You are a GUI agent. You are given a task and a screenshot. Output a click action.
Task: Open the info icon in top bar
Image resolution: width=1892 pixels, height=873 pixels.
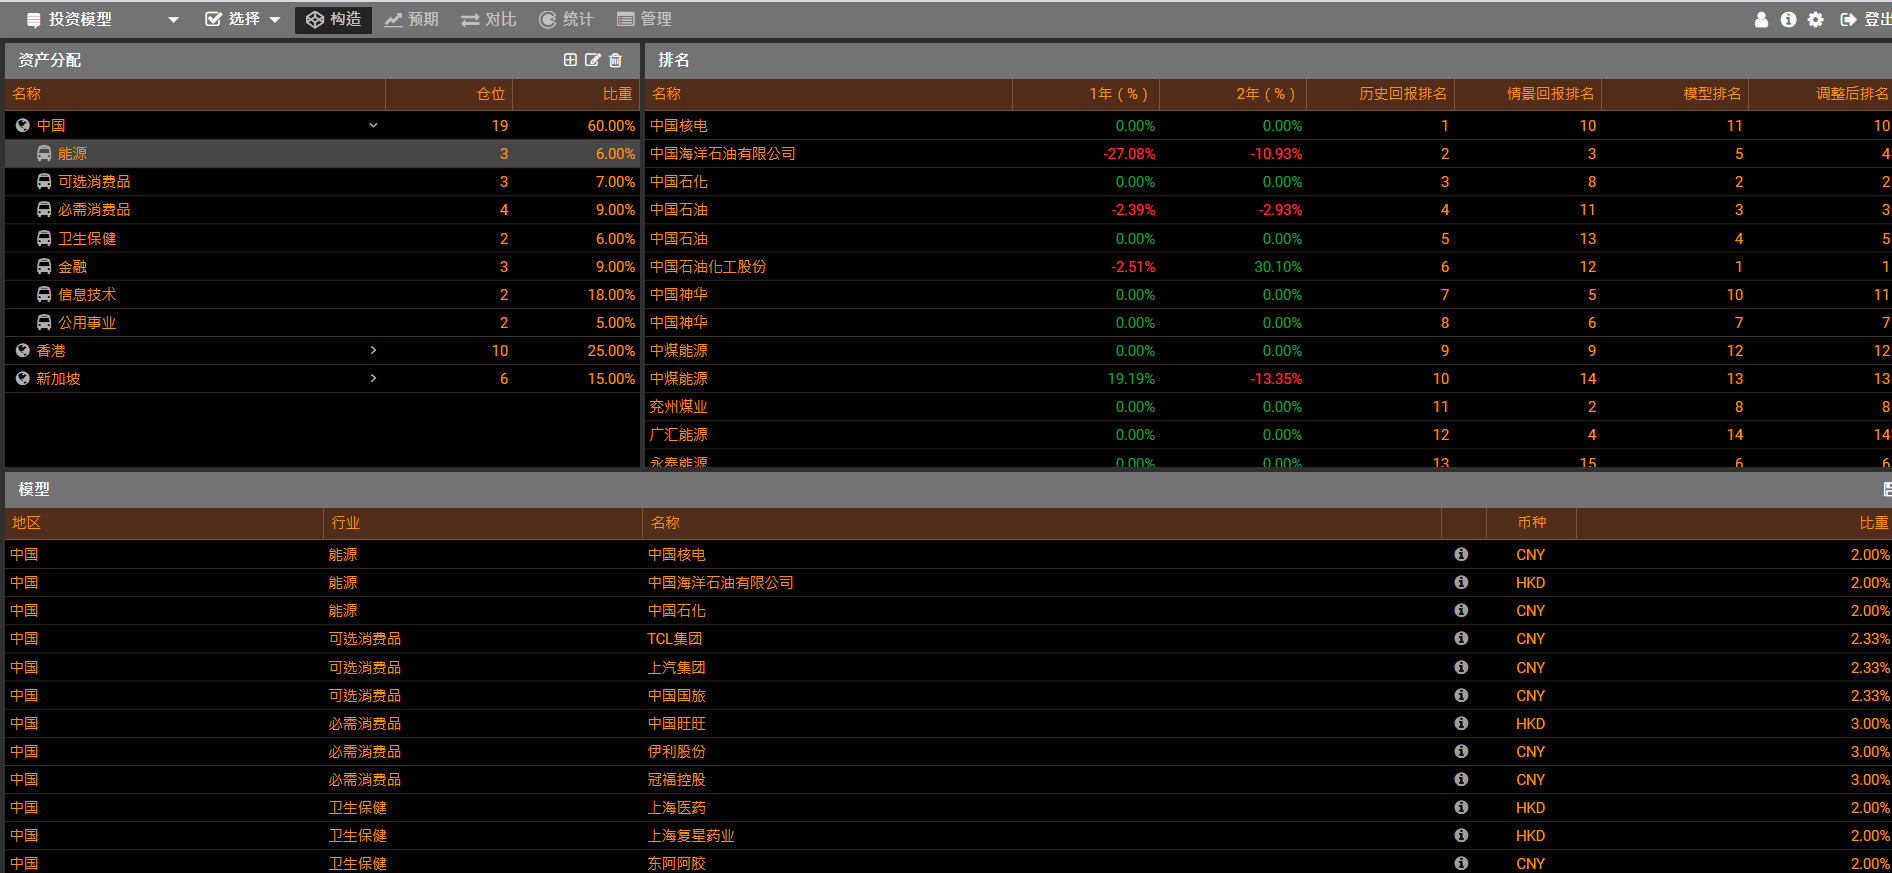(1788, 19)
